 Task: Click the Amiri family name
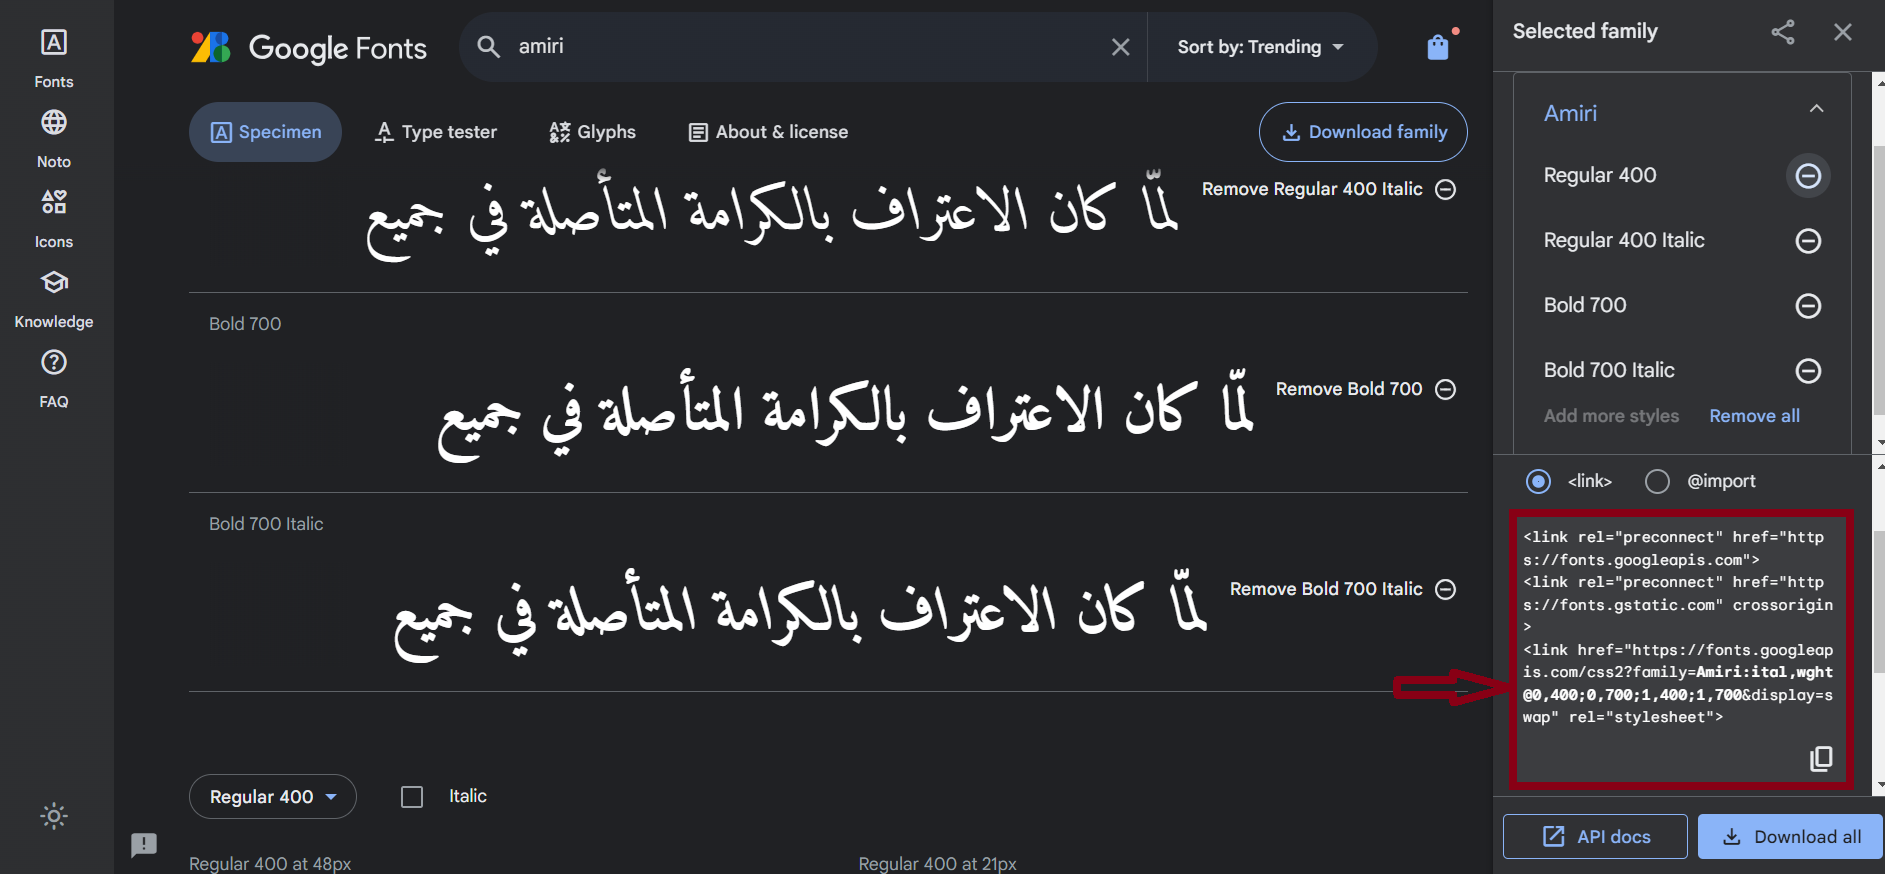click(x=1570, y=113)
